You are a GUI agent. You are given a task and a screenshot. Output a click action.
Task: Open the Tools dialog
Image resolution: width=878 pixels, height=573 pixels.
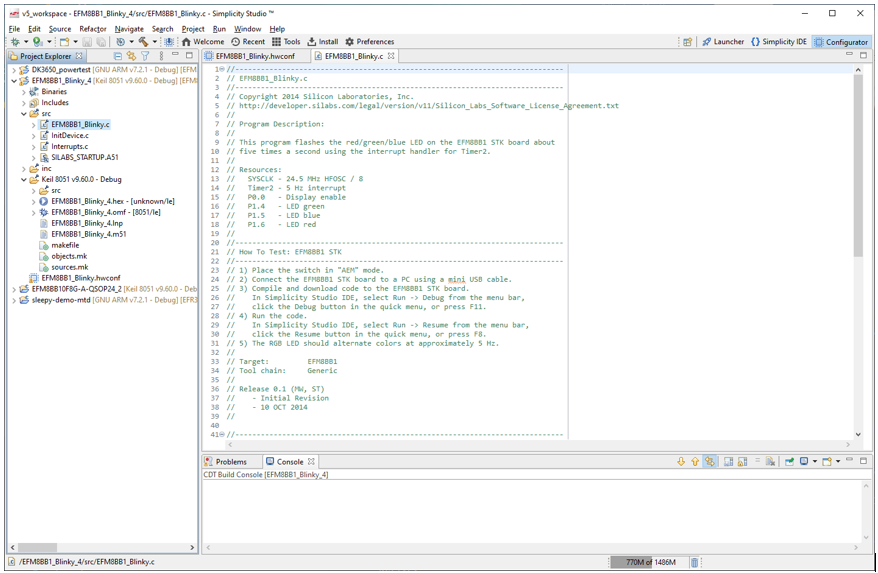coord(286,42)
